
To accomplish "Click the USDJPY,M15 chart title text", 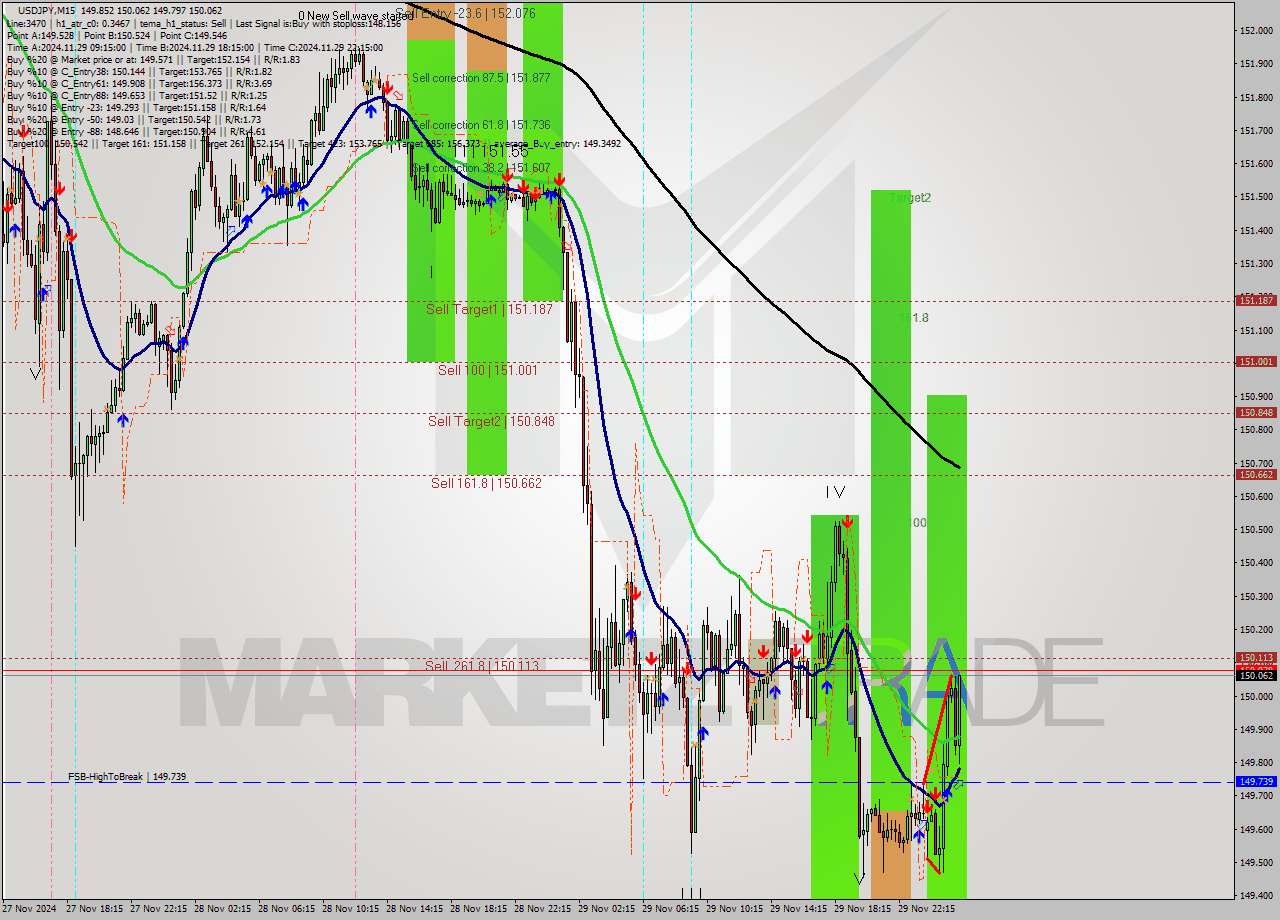I will point(44,9).
